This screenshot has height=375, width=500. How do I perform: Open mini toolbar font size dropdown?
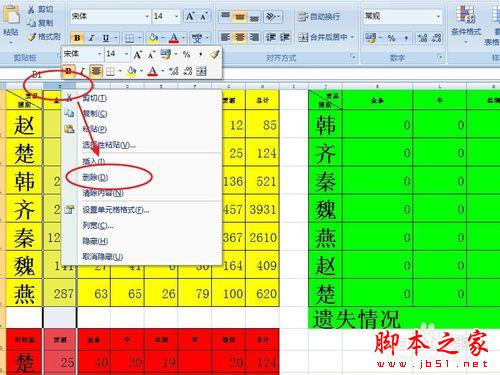tap(126, 54)
